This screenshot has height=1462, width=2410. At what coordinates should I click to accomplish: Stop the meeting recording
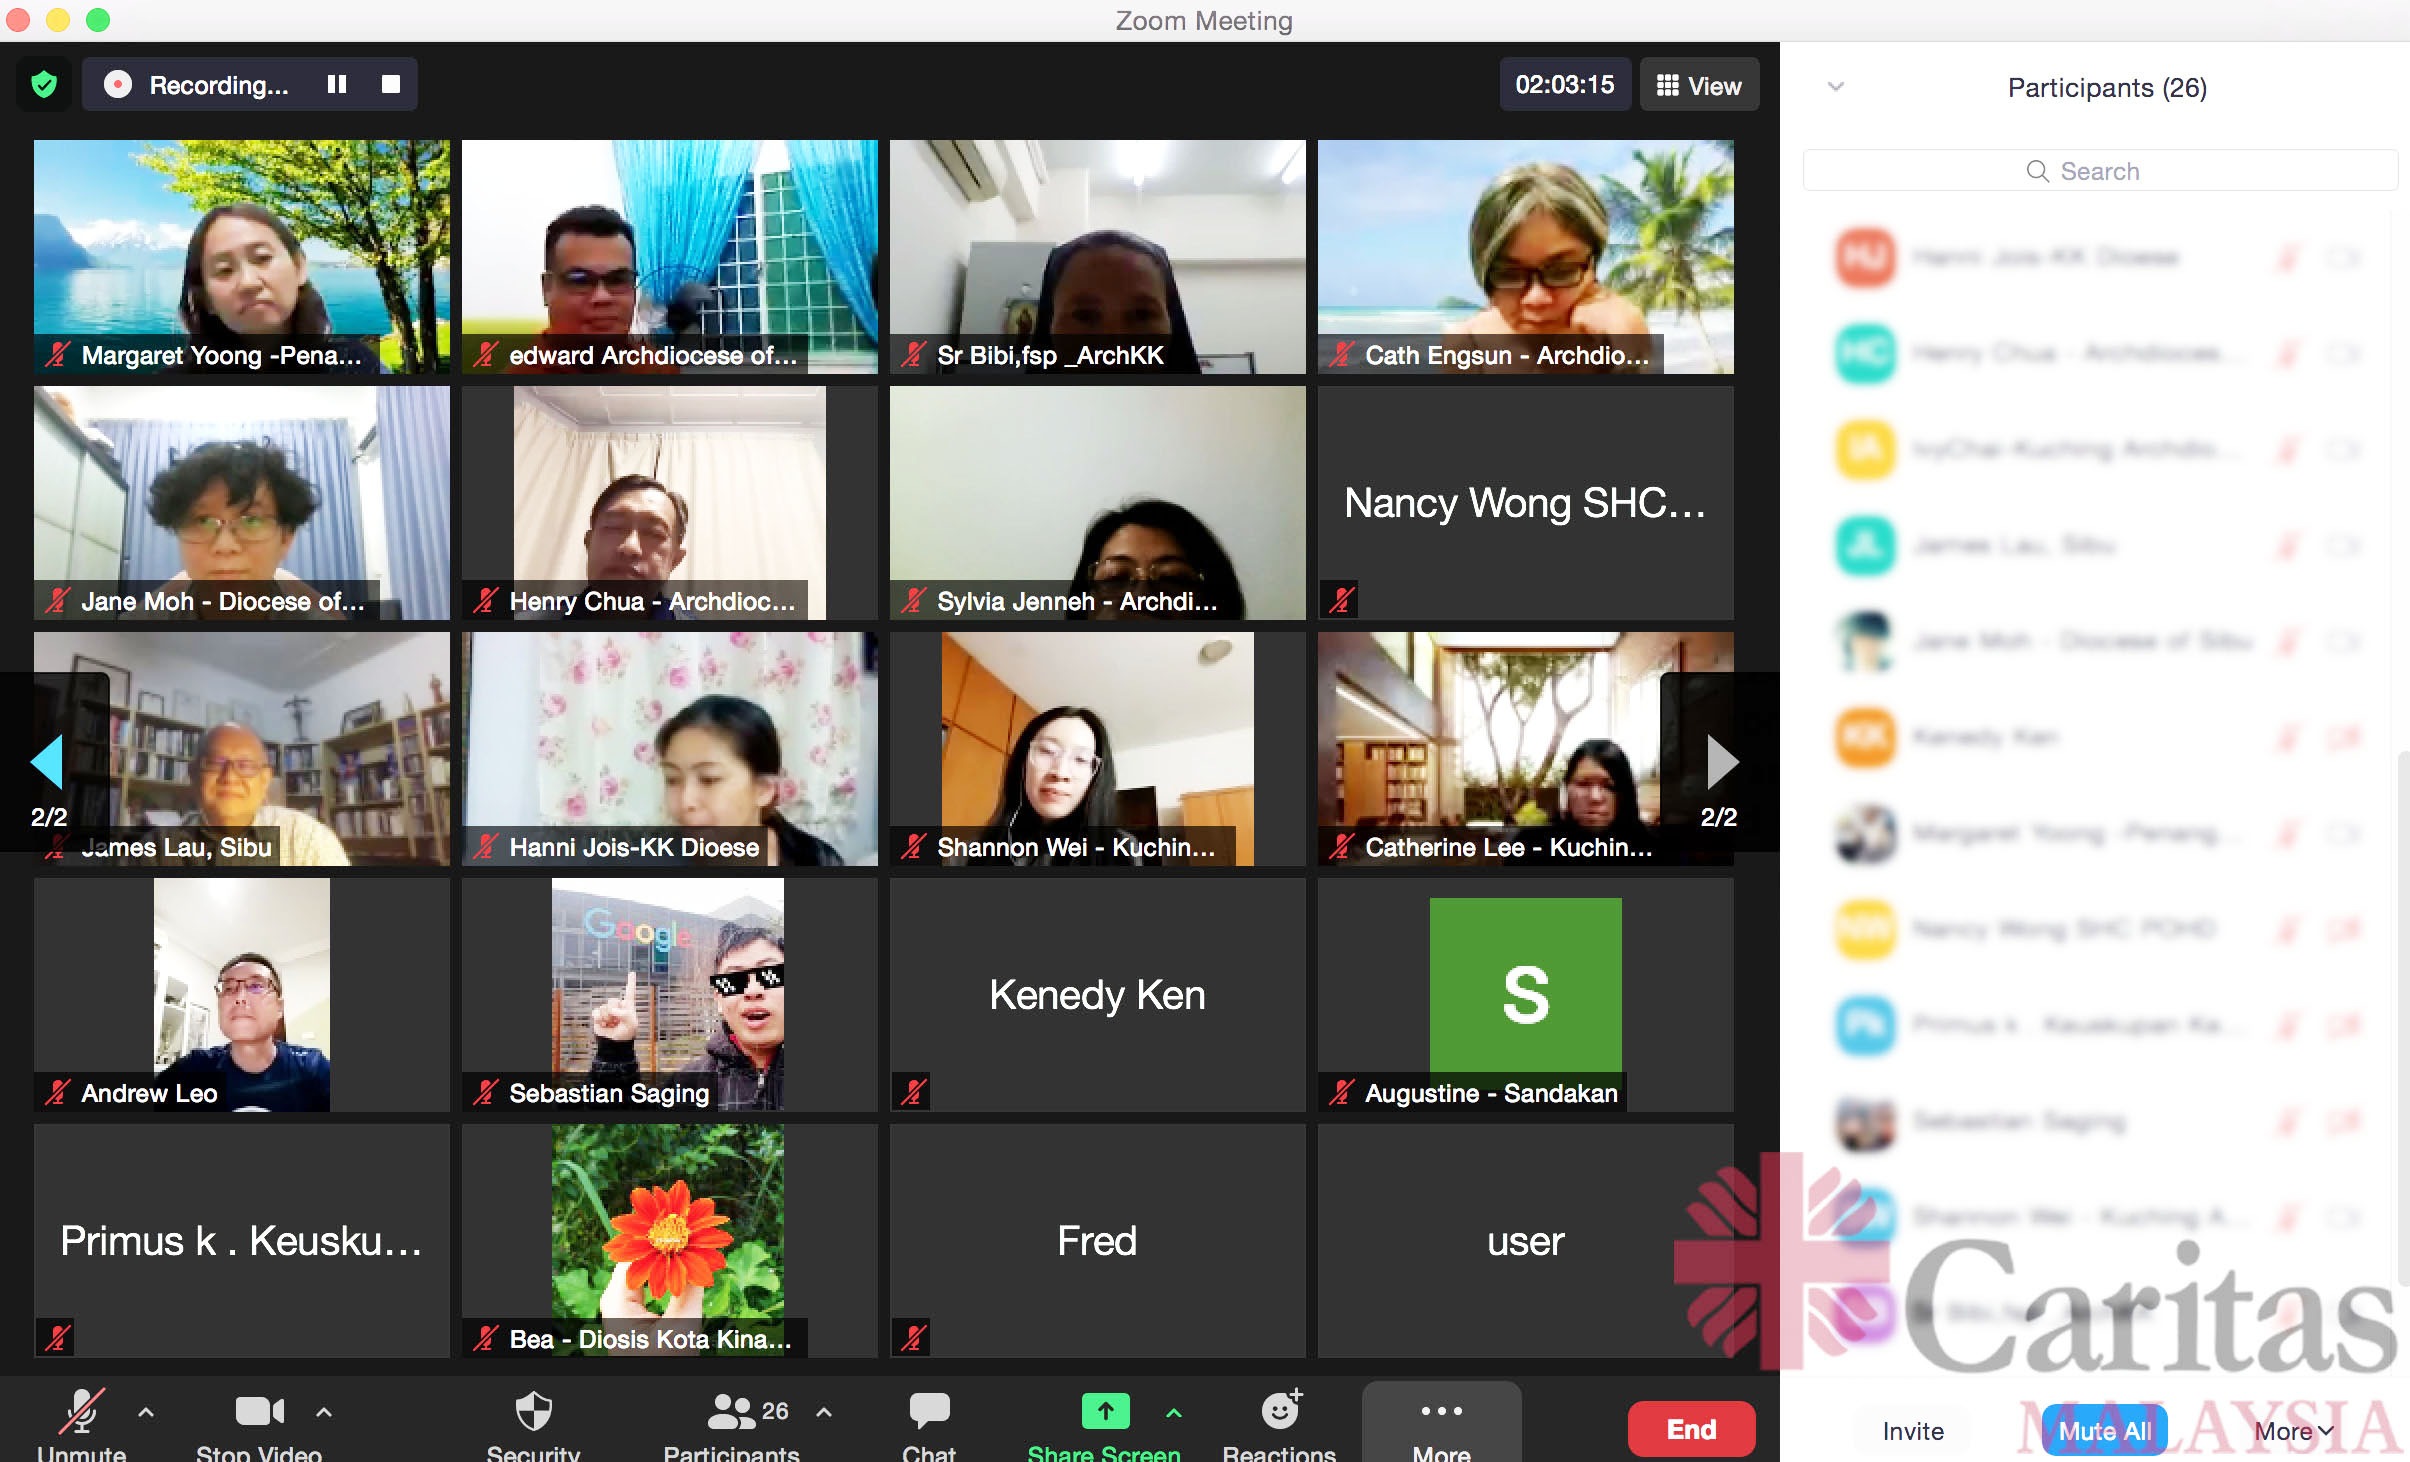[391, 85]
